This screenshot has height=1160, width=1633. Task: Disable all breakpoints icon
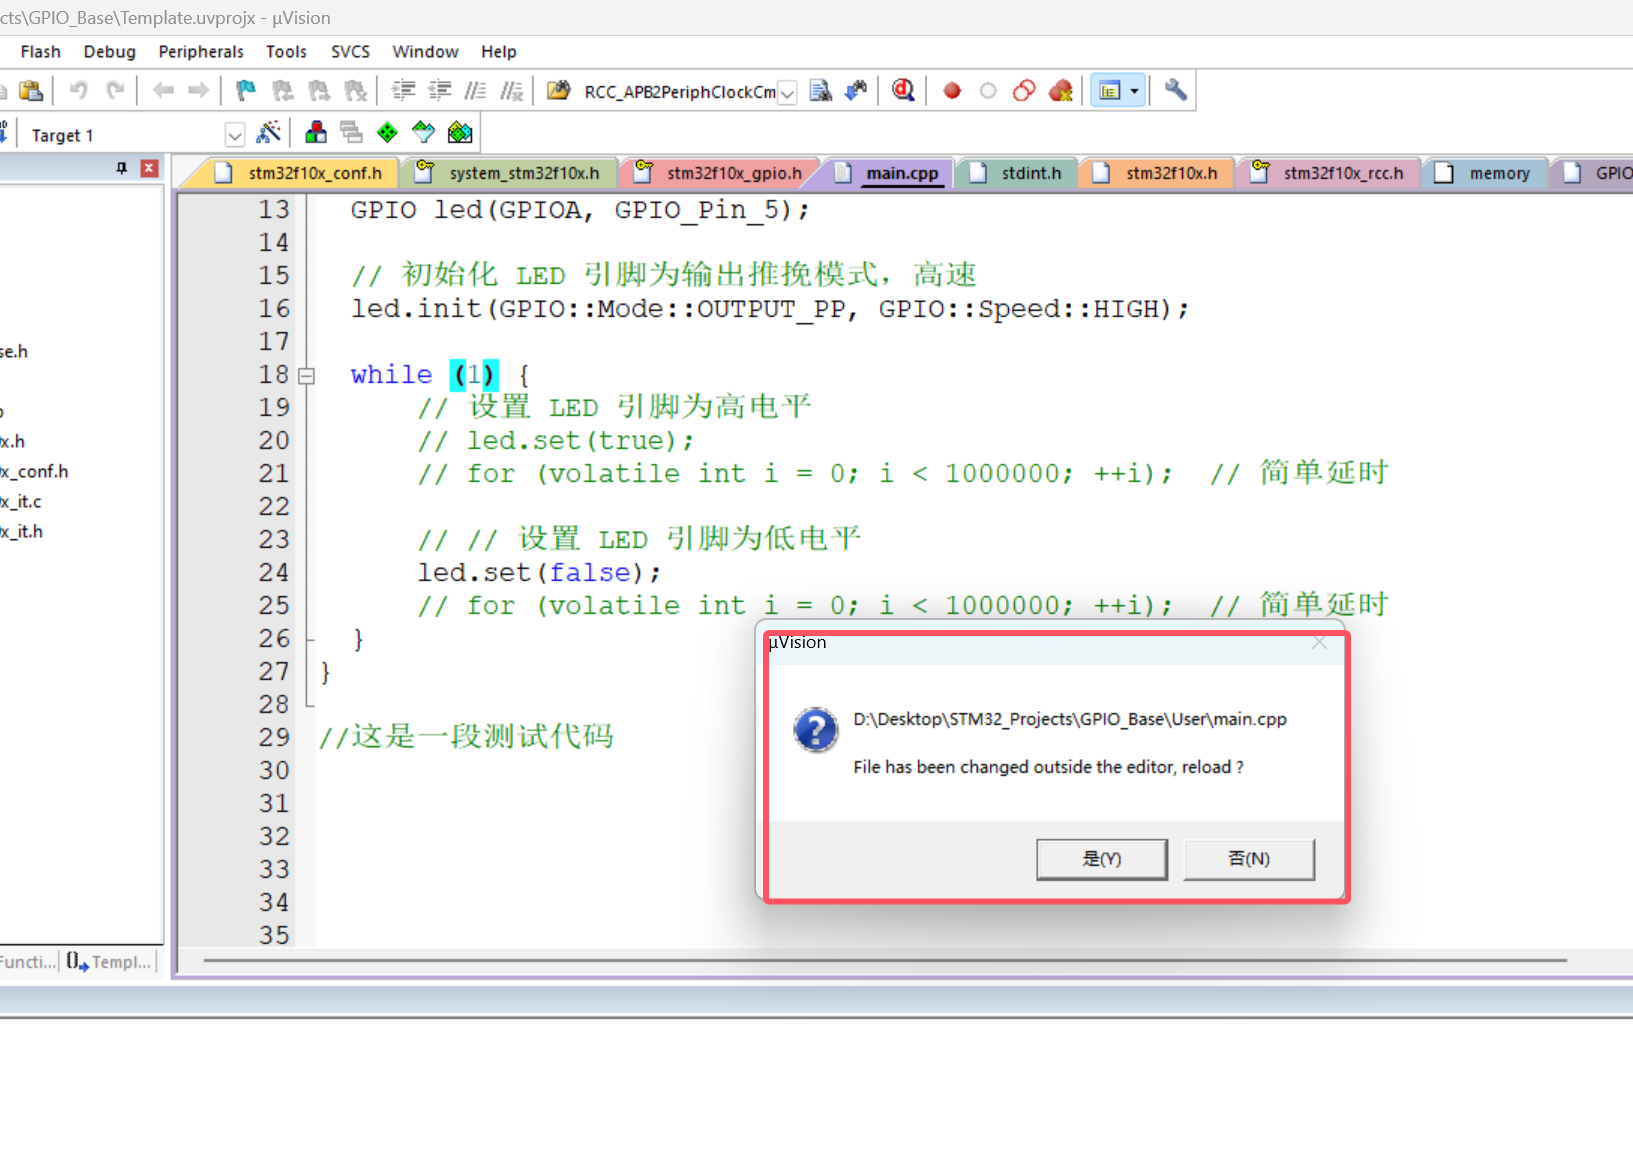point(1024,91)
